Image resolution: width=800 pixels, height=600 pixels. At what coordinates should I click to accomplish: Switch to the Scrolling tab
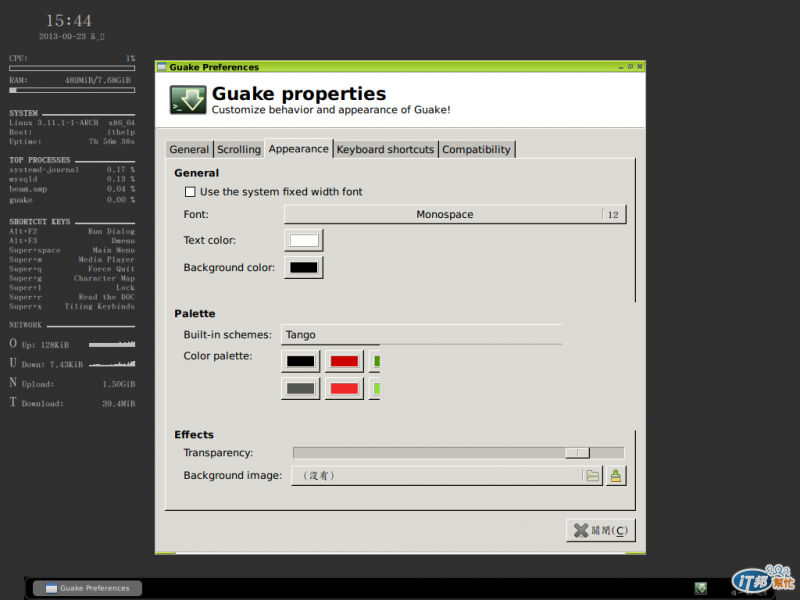click(x=239, y=149)
